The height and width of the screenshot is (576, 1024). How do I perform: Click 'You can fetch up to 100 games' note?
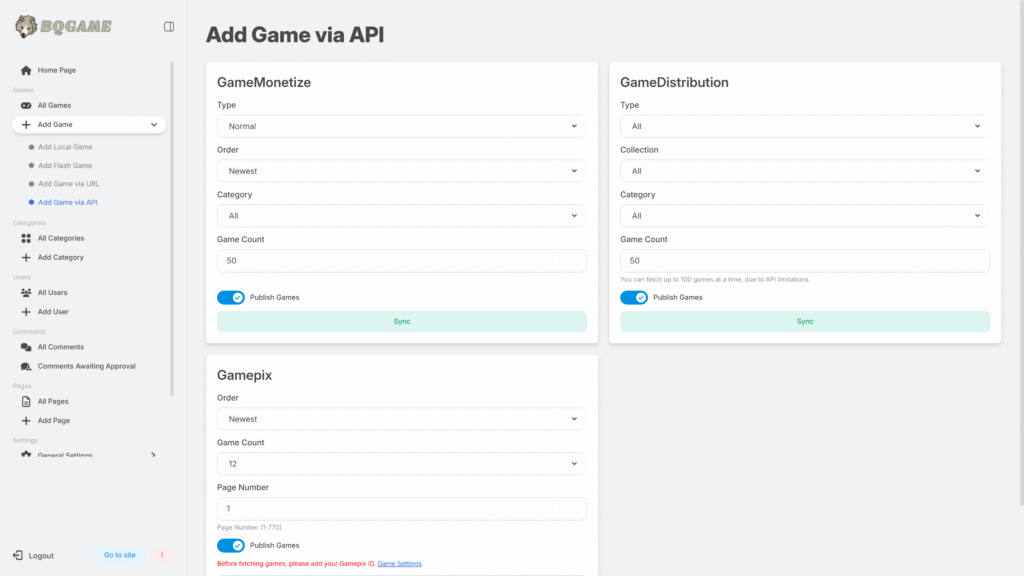tap(714, 280)
